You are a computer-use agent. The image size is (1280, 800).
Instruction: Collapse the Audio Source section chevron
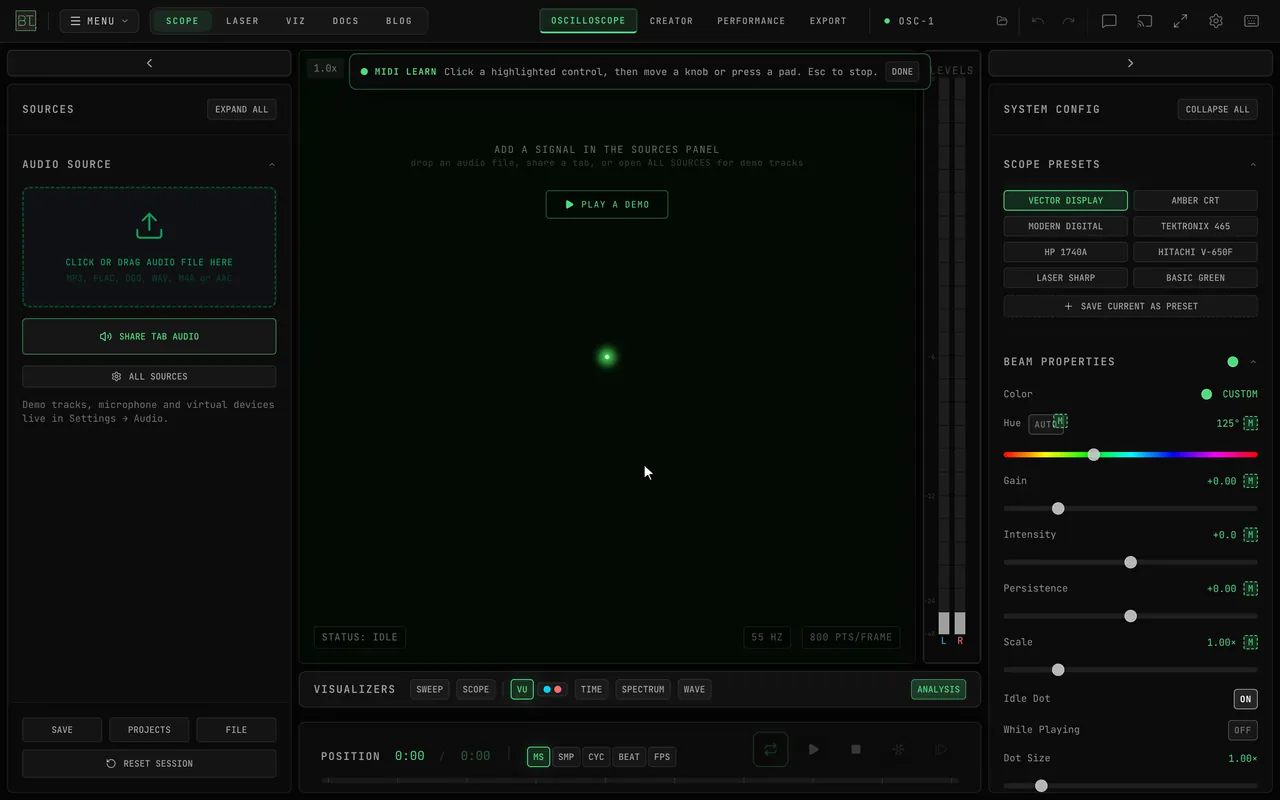pos(272,165)
